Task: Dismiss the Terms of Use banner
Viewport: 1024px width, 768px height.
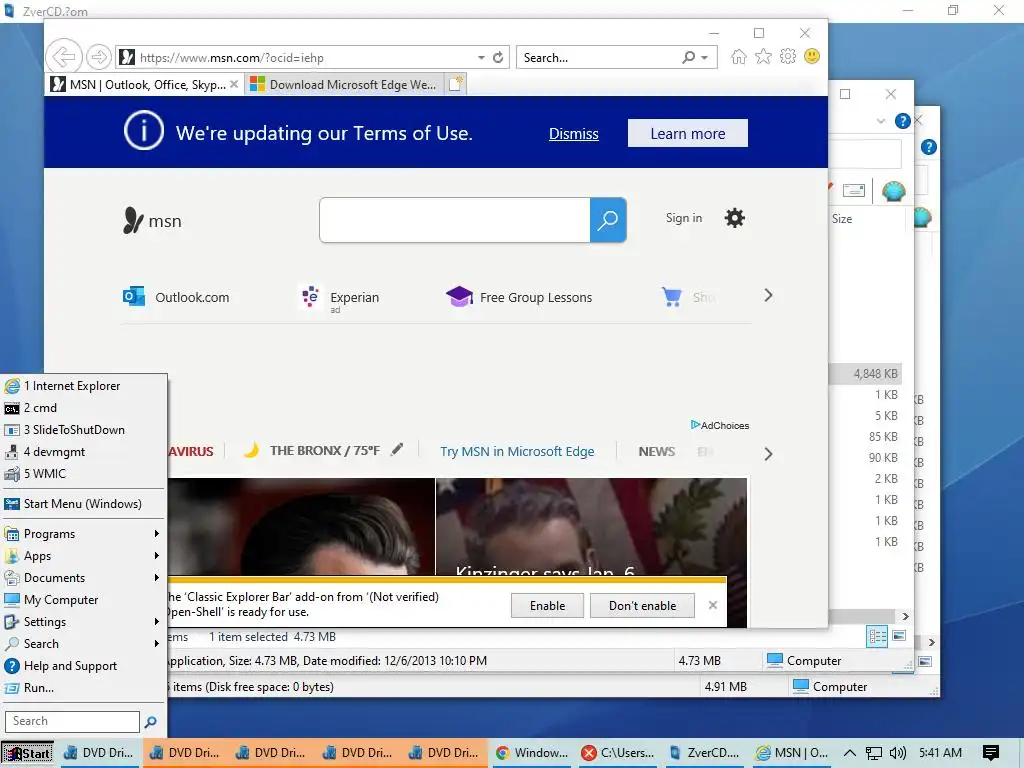Action: tap(573, 134)
